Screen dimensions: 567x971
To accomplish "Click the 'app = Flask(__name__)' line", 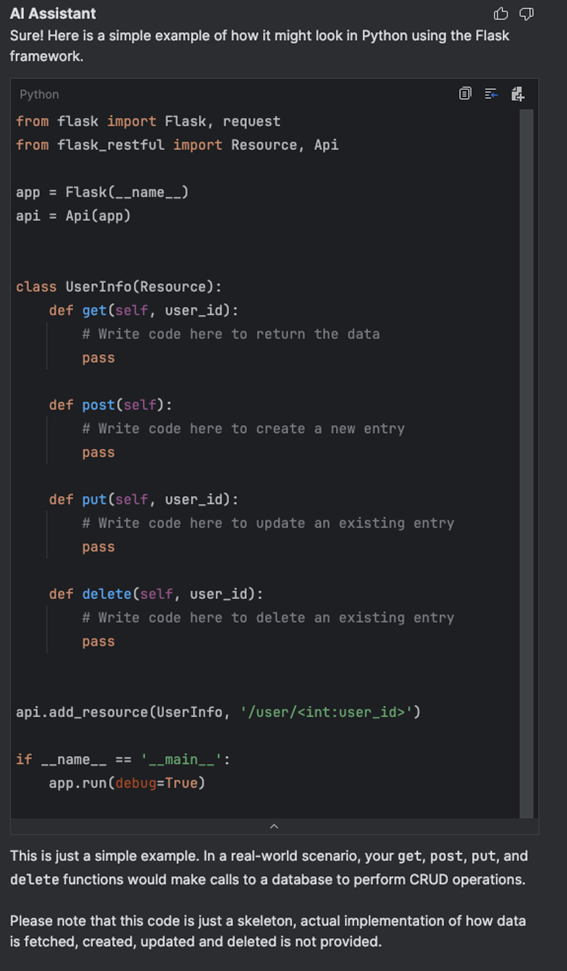I will click(x=103, y=193).
